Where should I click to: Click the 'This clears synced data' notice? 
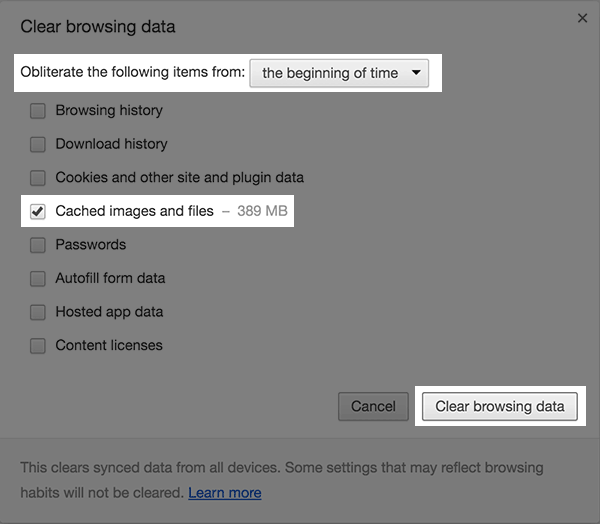(282, 480)
